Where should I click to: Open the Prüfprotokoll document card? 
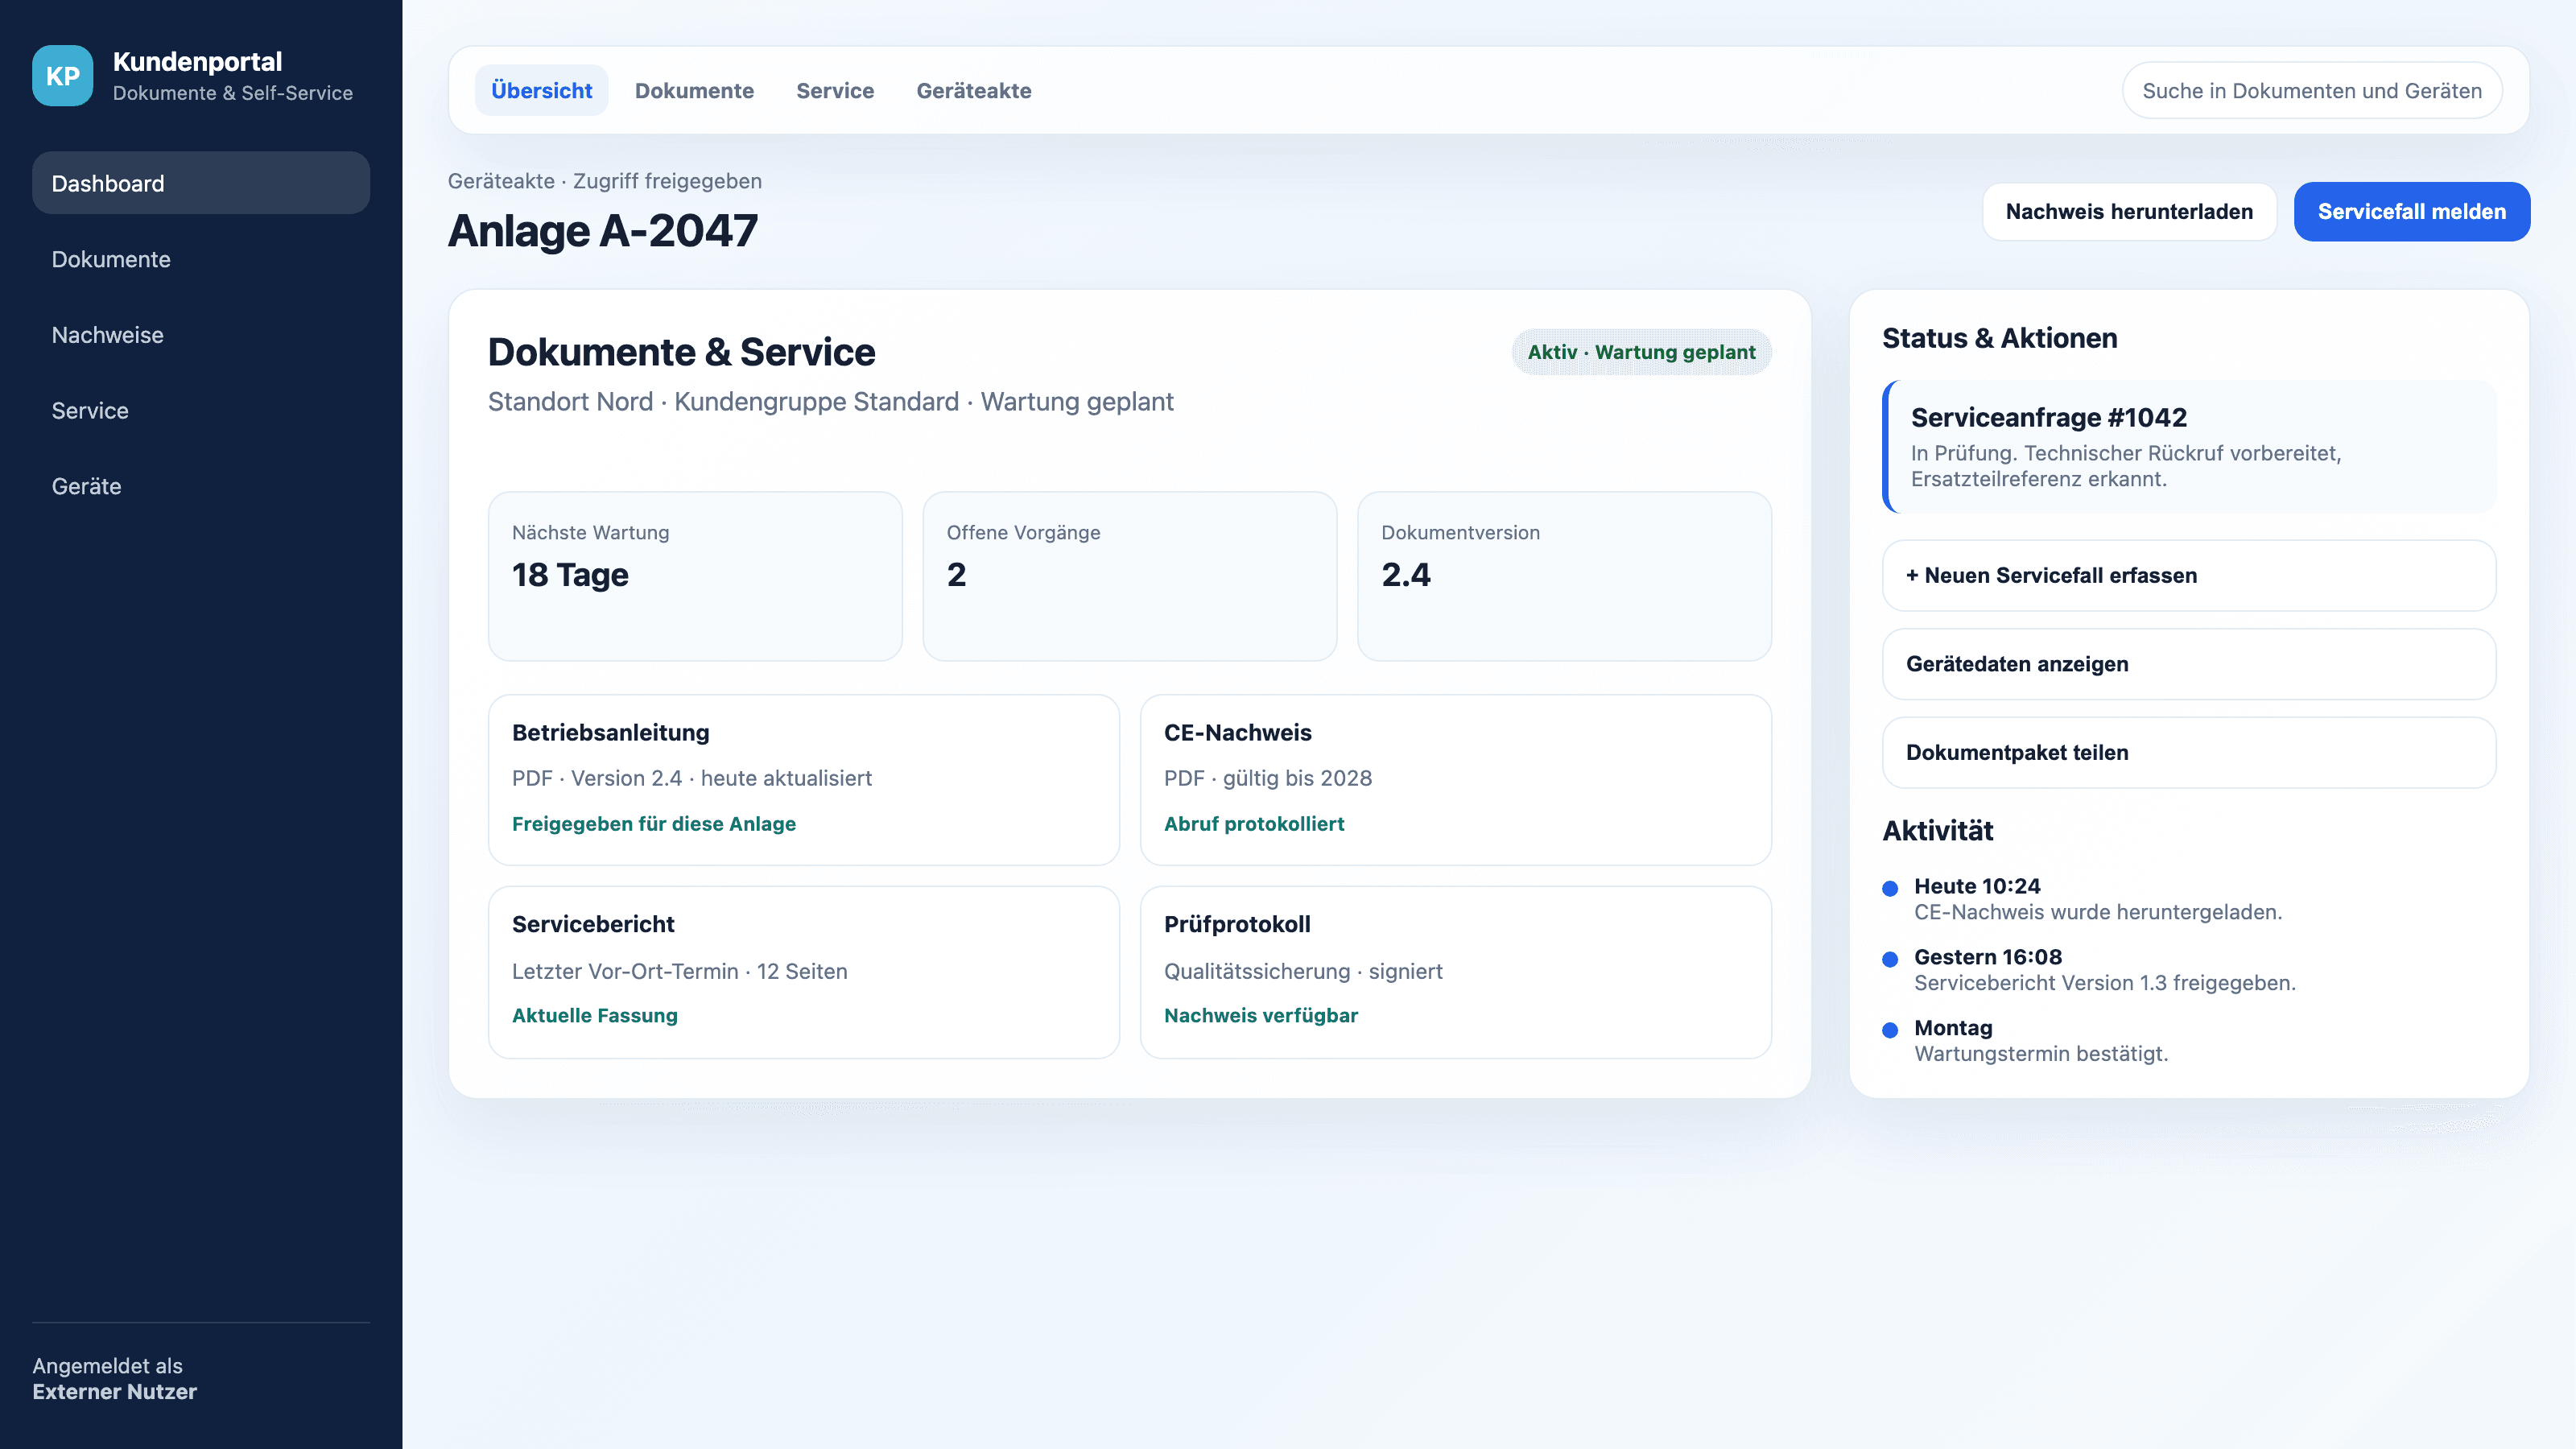tap(1455, 972)
